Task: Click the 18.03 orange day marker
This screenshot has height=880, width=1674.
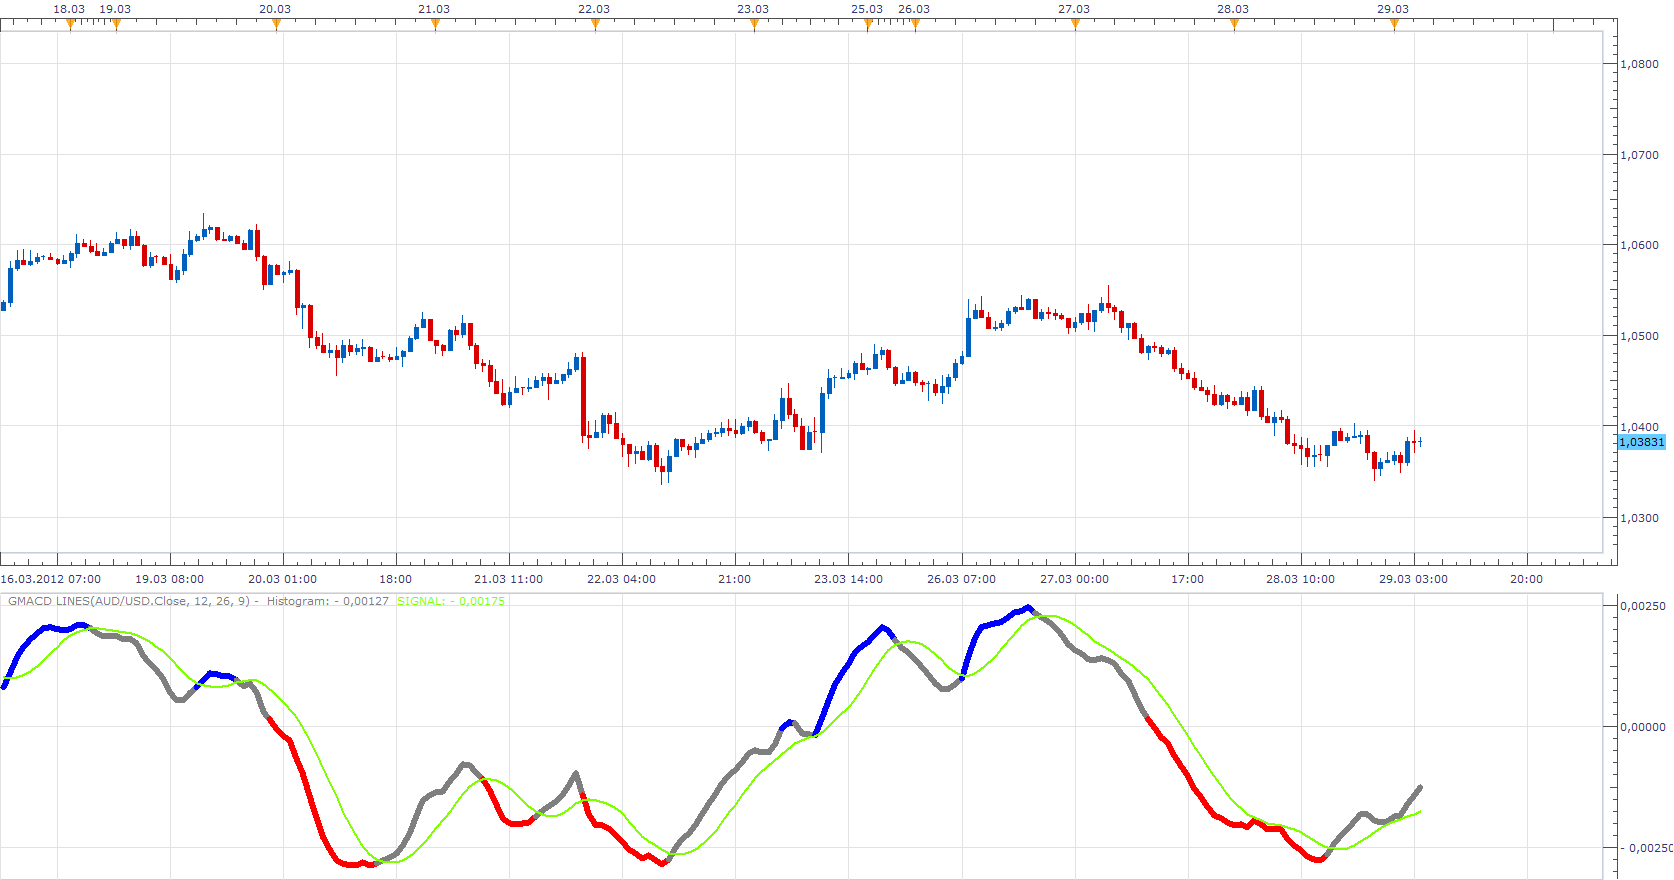Action: 70,25
